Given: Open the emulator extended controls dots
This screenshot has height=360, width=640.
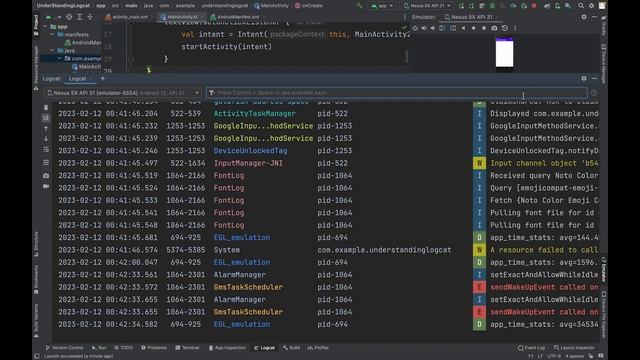Looking at the screenshot, I should click(x=515, y=28).
